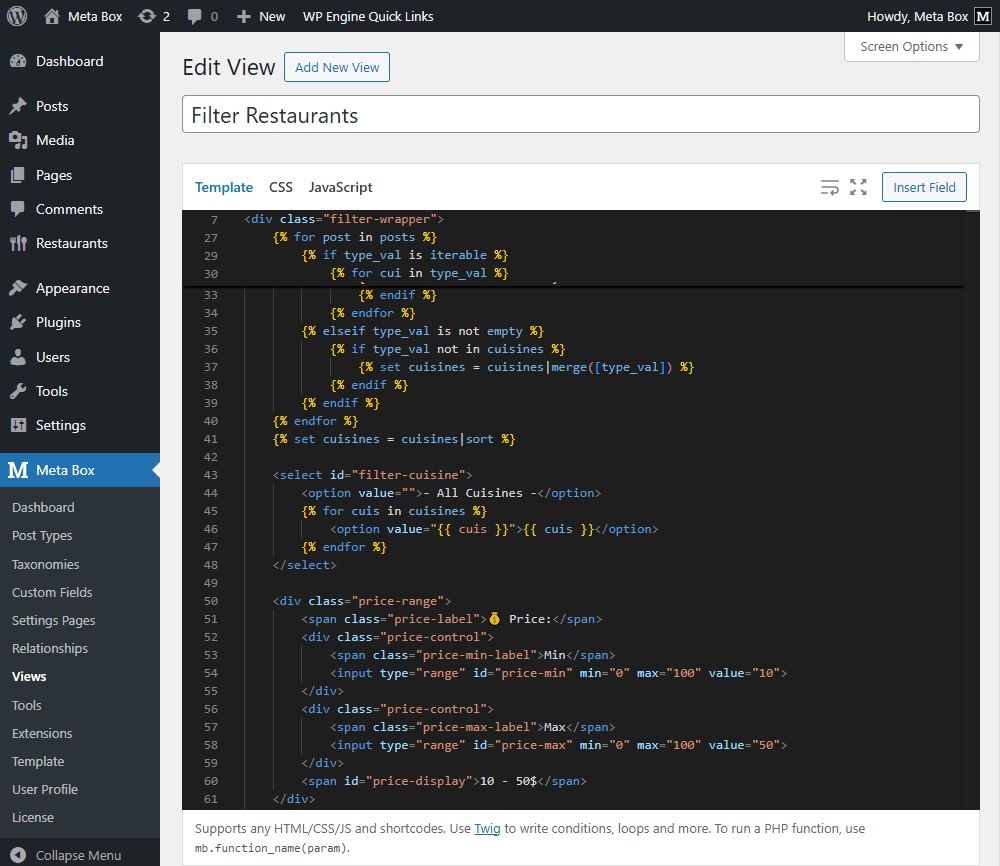This screenshot has height=866, width=1000.
Task: Switch to the CSS tab
Action: 281,187
